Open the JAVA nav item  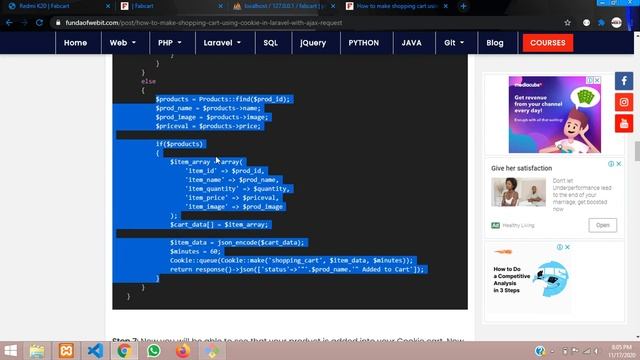[411, 43]
